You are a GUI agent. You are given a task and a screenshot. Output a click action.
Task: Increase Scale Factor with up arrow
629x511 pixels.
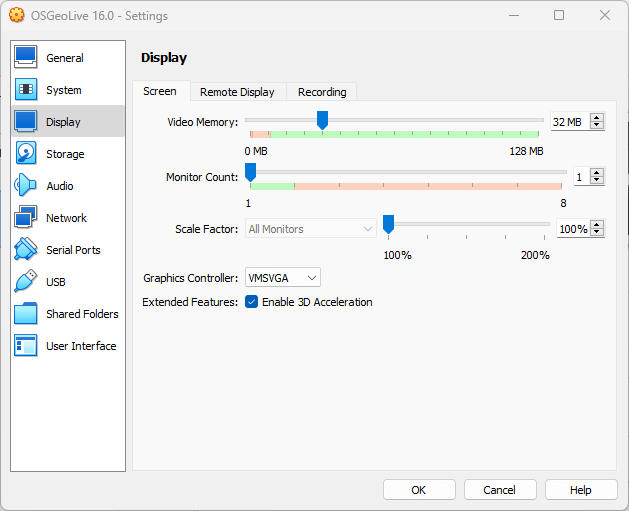[597, 225]
